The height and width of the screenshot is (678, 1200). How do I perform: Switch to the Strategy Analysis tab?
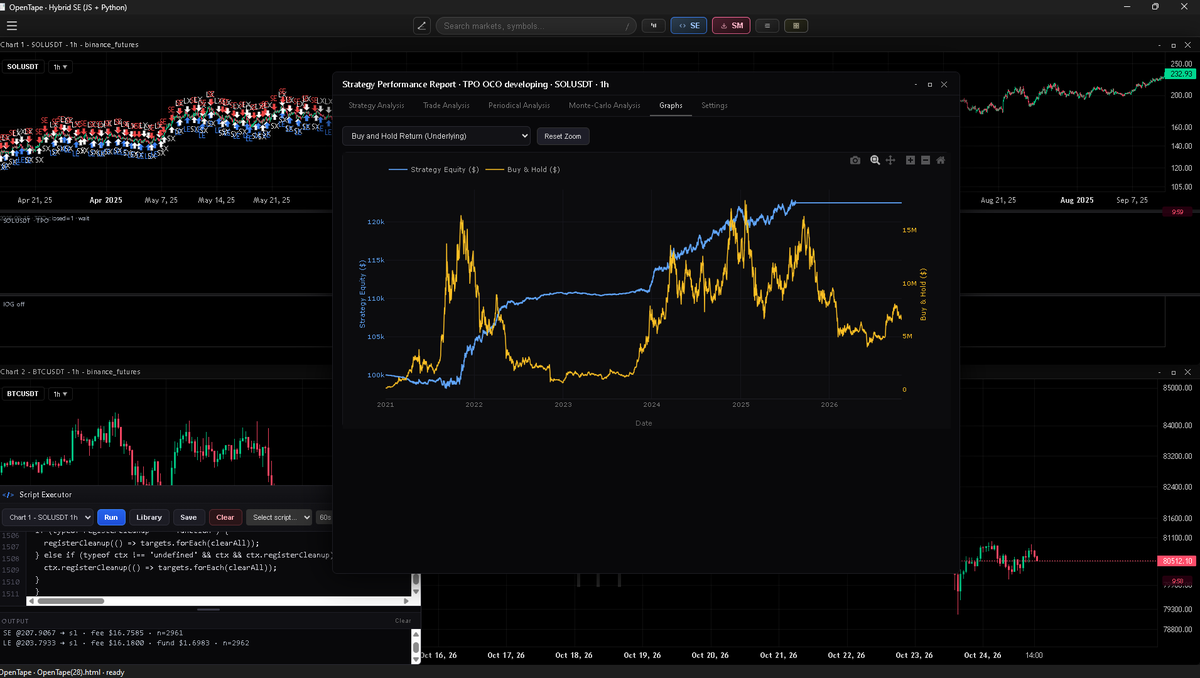click(x=376, y=105)
